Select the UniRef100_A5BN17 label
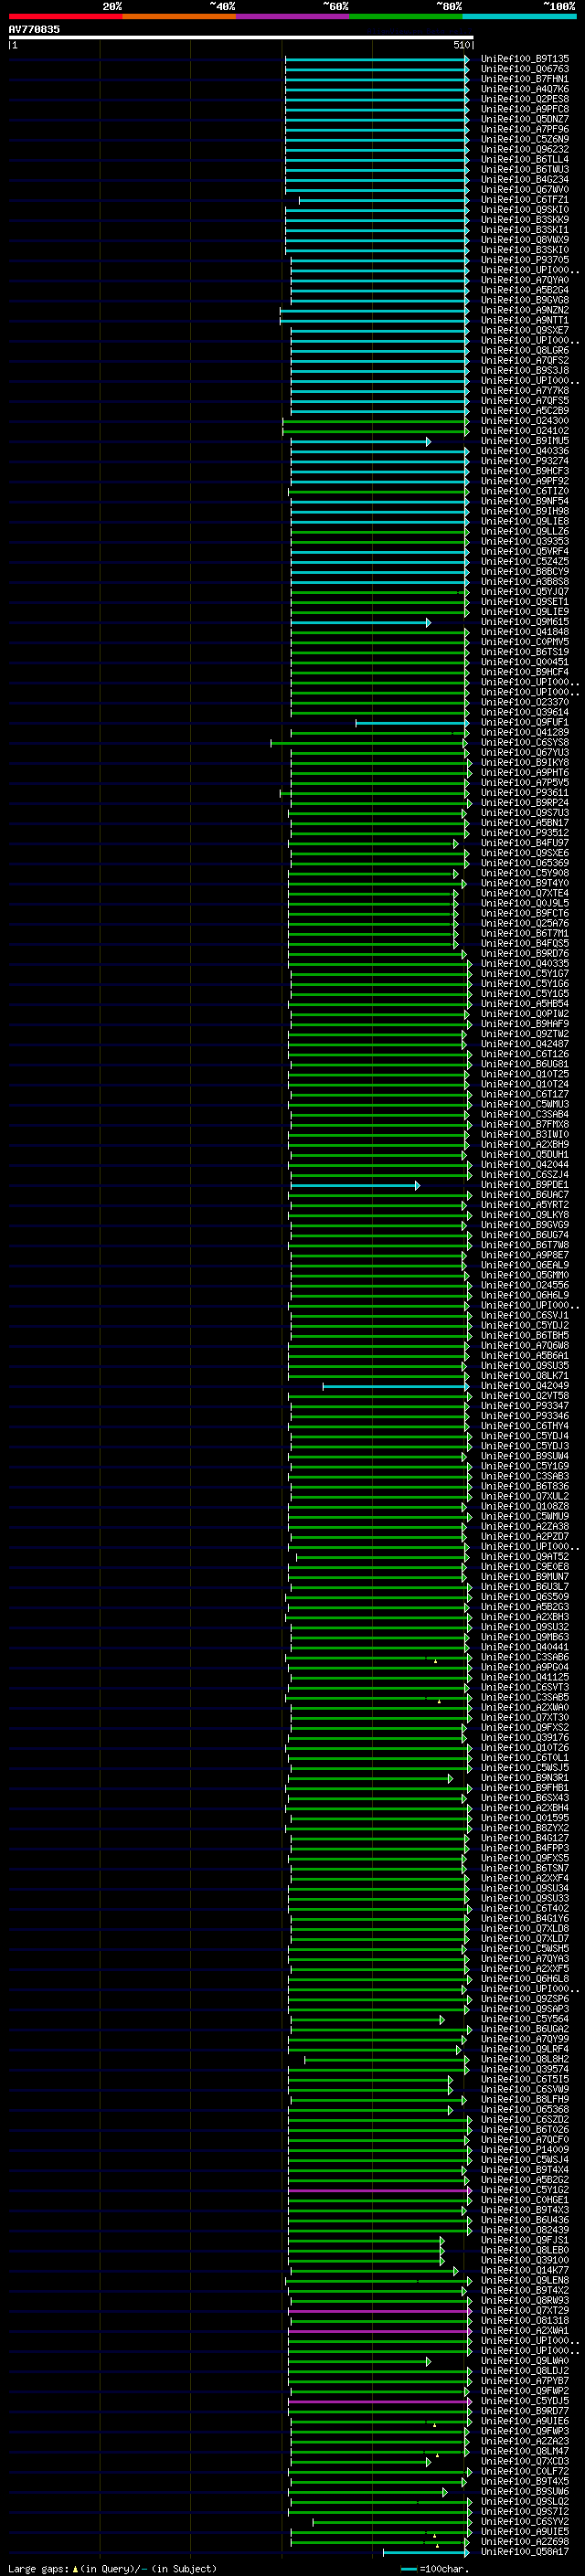Screen dimensions: 585x2576 point(525,823)
